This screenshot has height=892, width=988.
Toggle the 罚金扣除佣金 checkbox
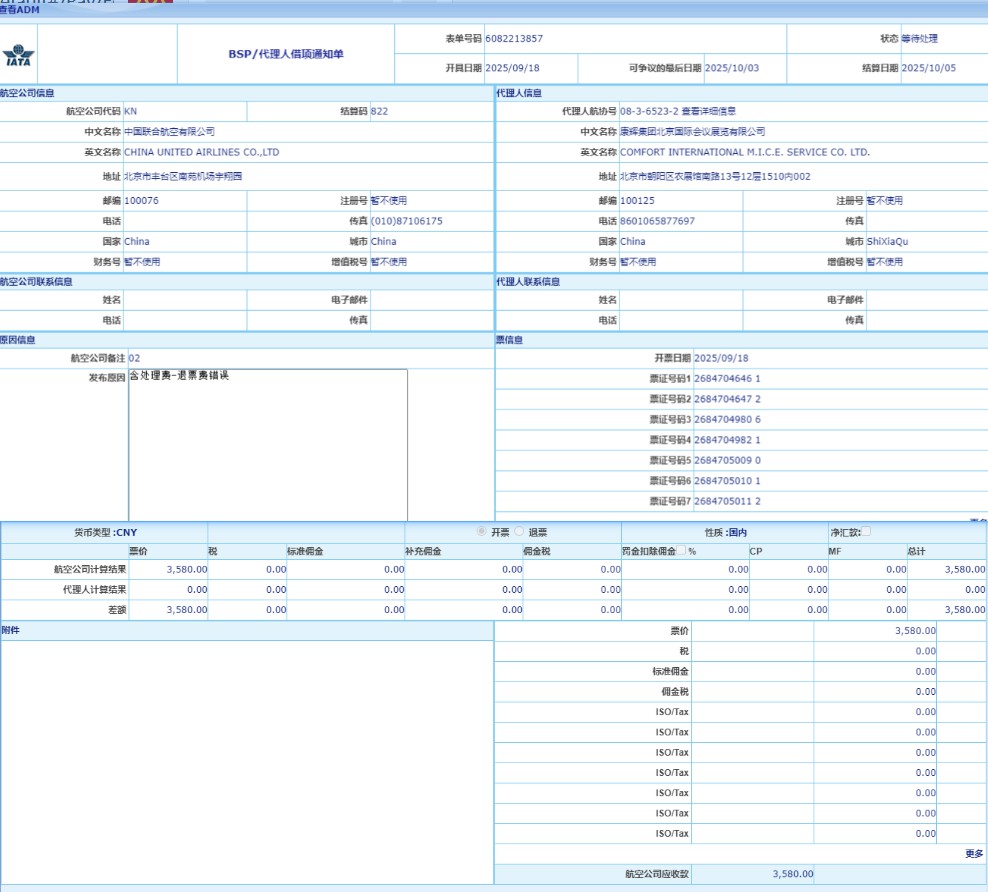click(681, 551)
